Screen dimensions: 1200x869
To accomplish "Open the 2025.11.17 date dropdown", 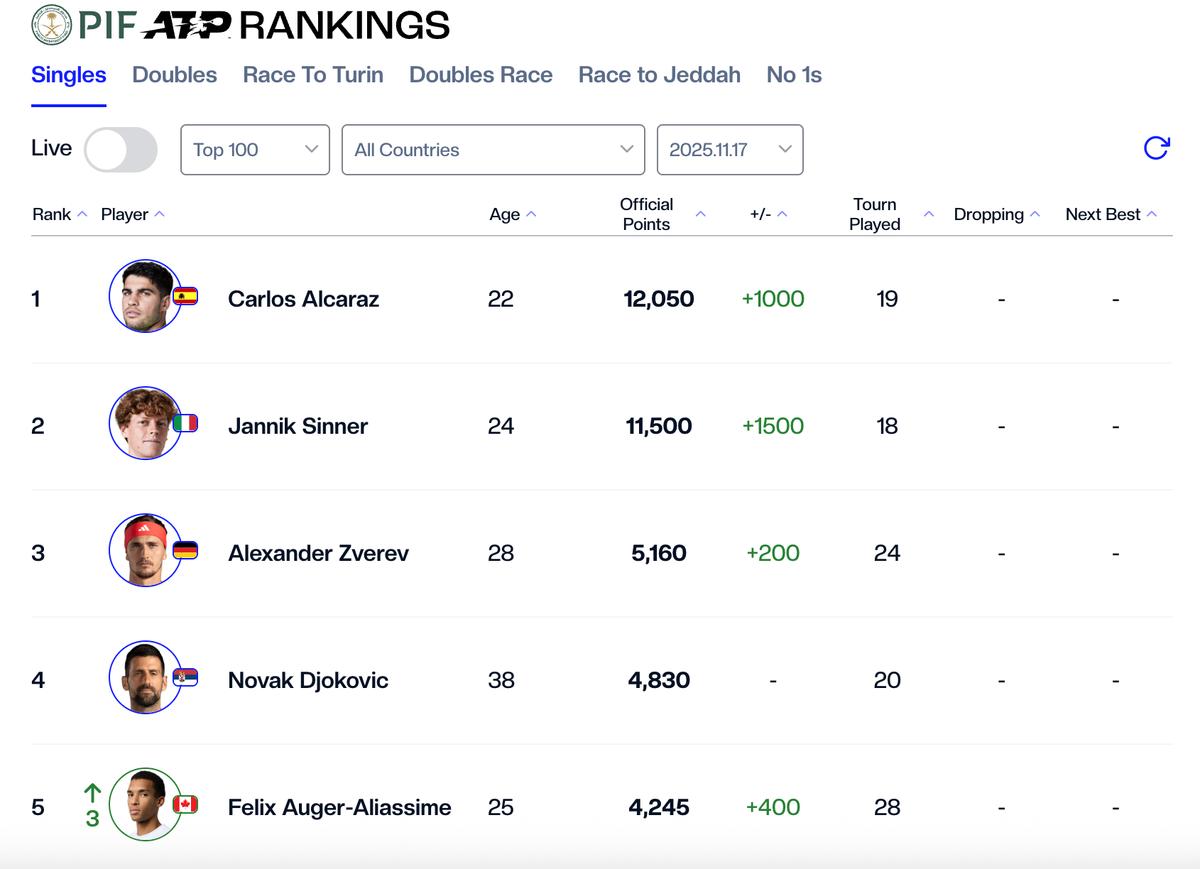I will click(728, 148).
